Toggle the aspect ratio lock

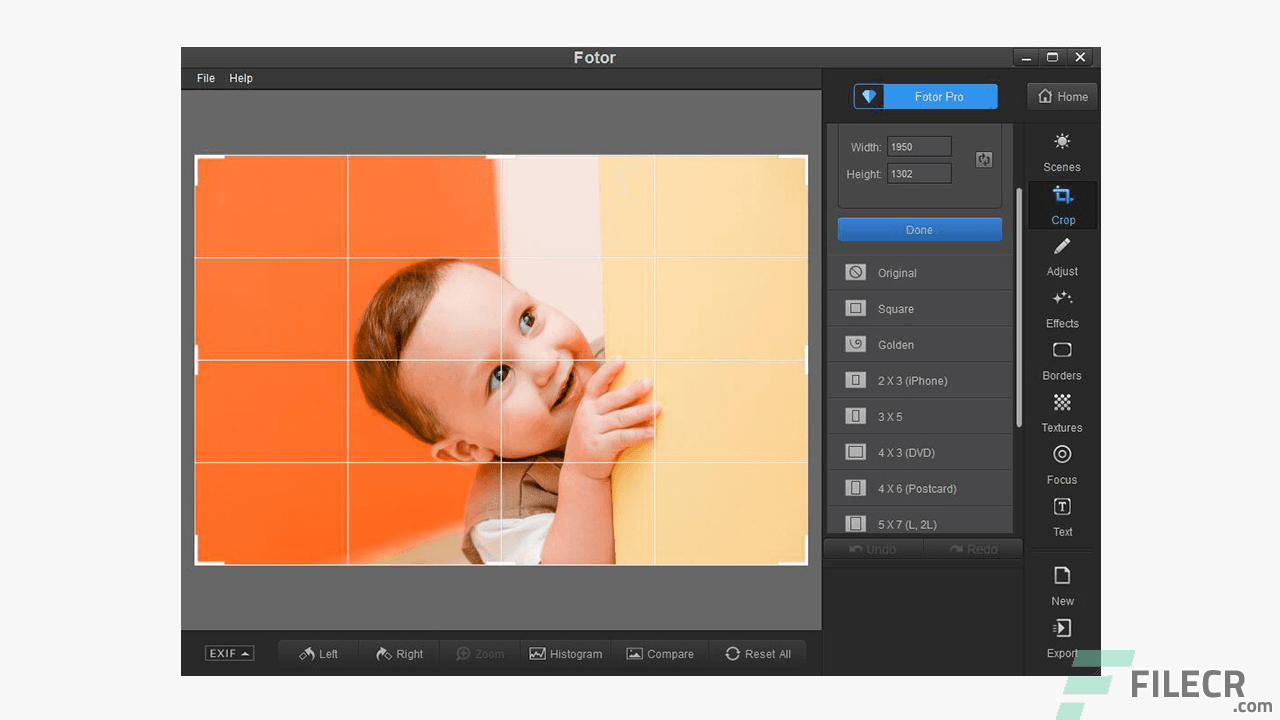coord(984,159)
